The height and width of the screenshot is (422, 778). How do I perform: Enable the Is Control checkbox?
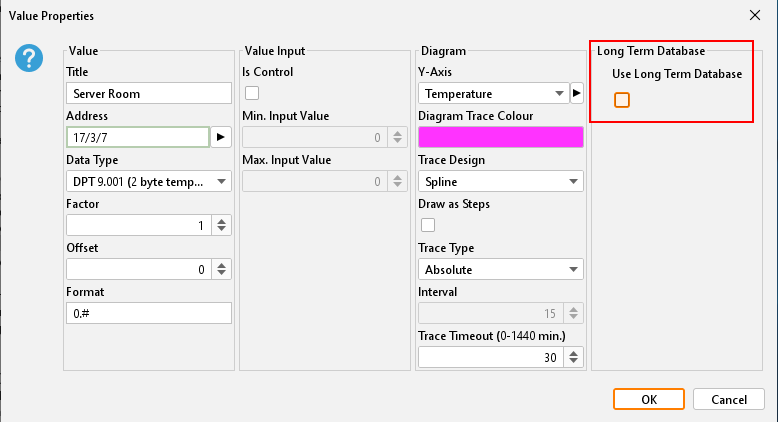pos(252,93)
